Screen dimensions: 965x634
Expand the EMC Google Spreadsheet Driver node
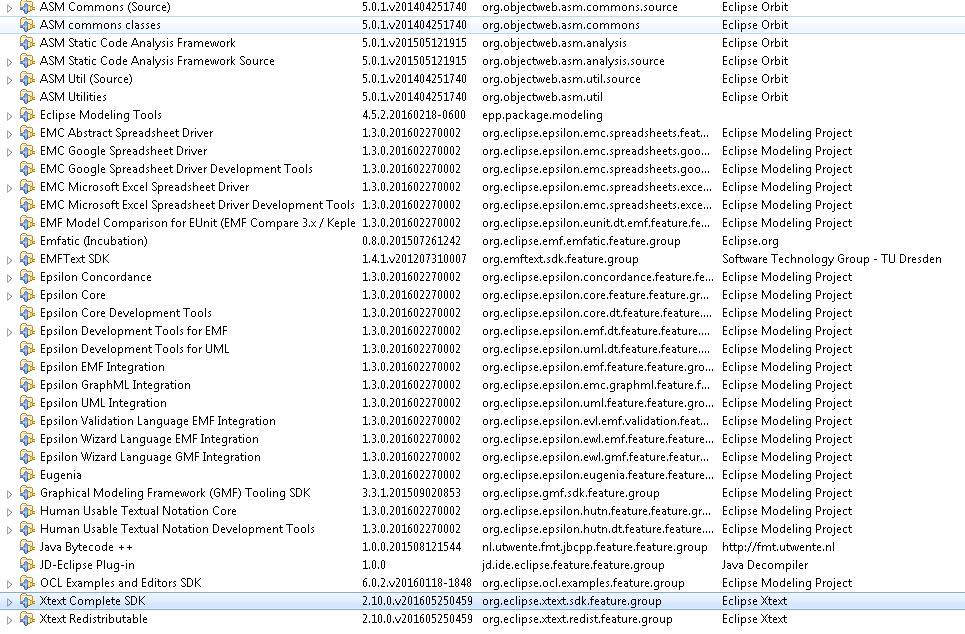(9, 152)
